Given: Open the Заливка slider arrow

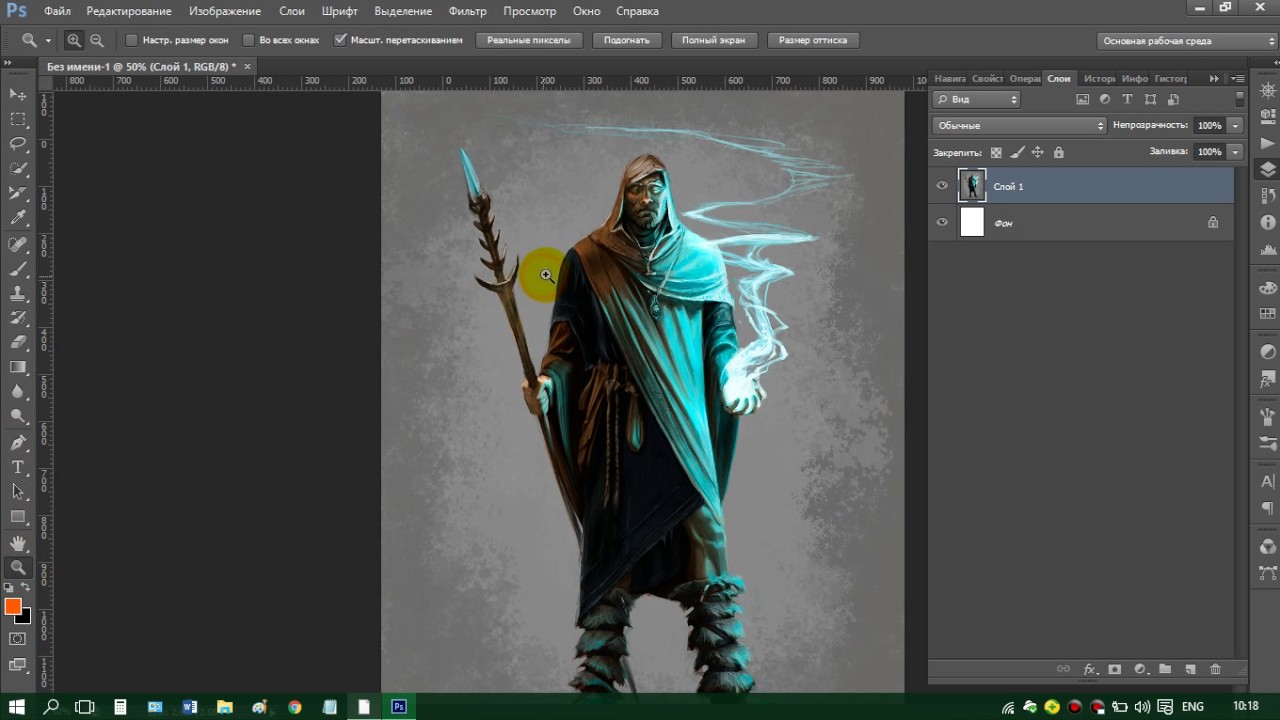Looking at the screenshot, I should pyautogui.click(x=1236, y=152).
